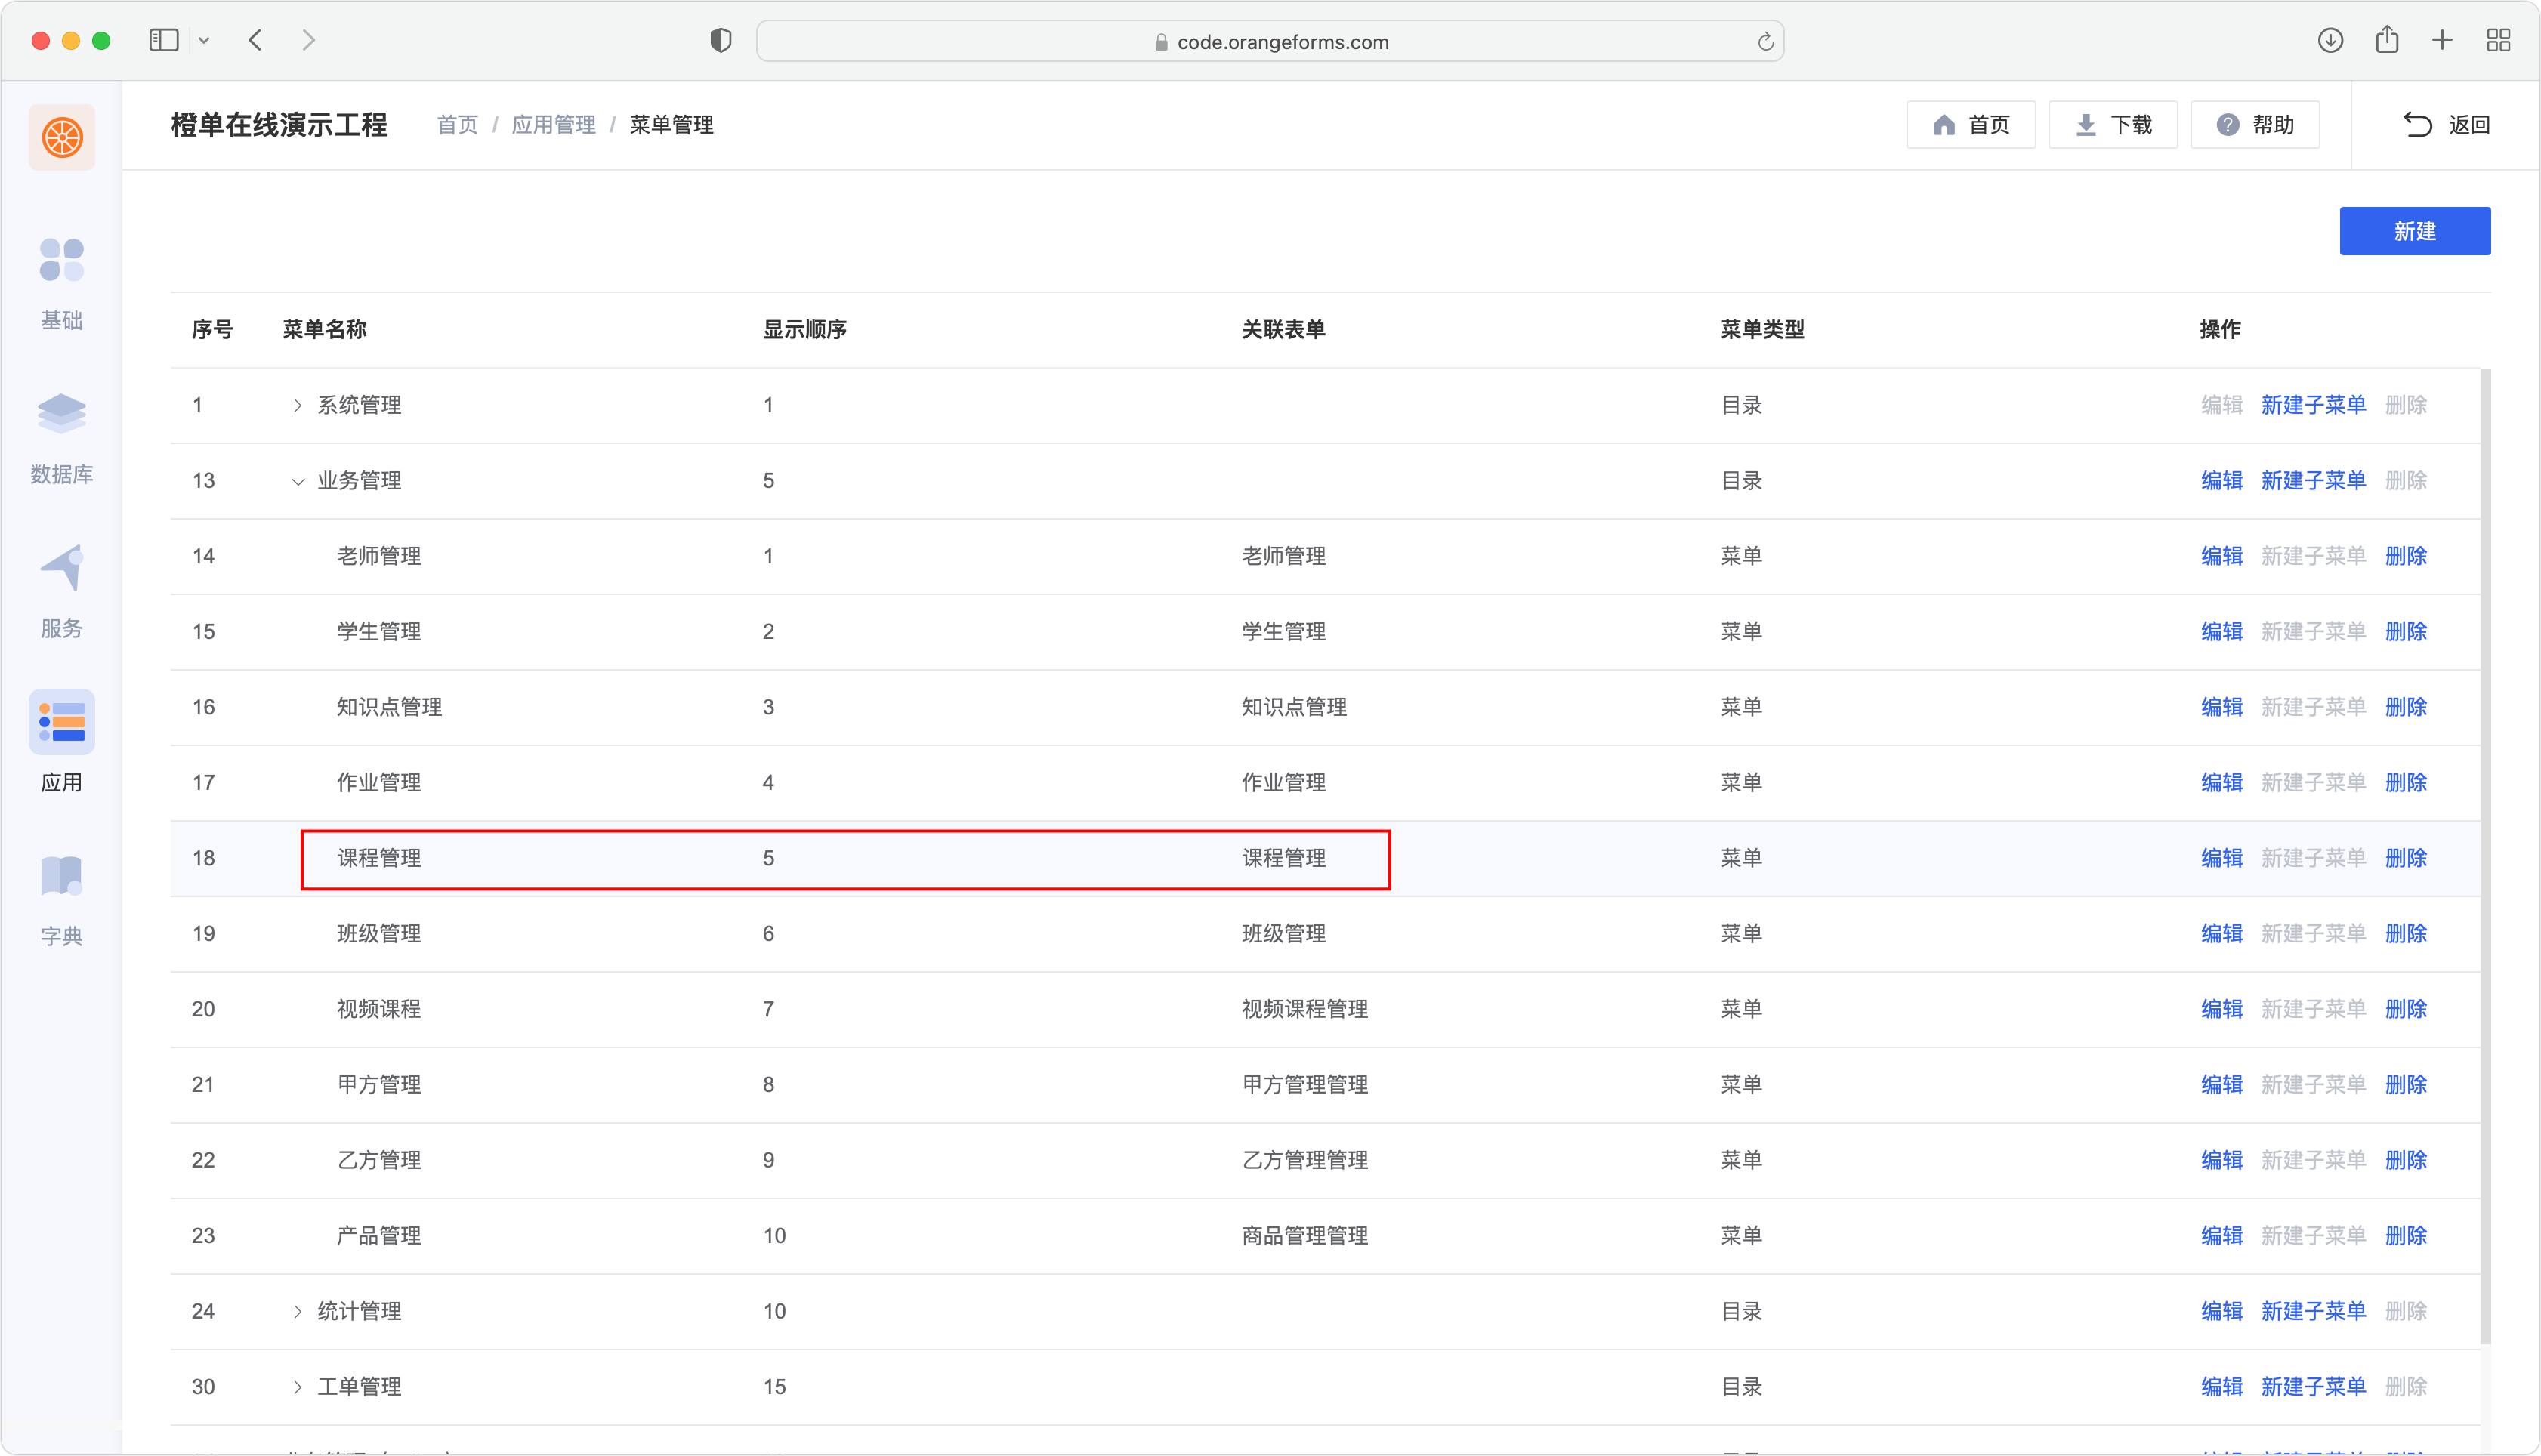Viewport: 2541px width, 1456px height.
Task: Collapse the 业务管理 menu row
Action: click(x=297, y=481)
